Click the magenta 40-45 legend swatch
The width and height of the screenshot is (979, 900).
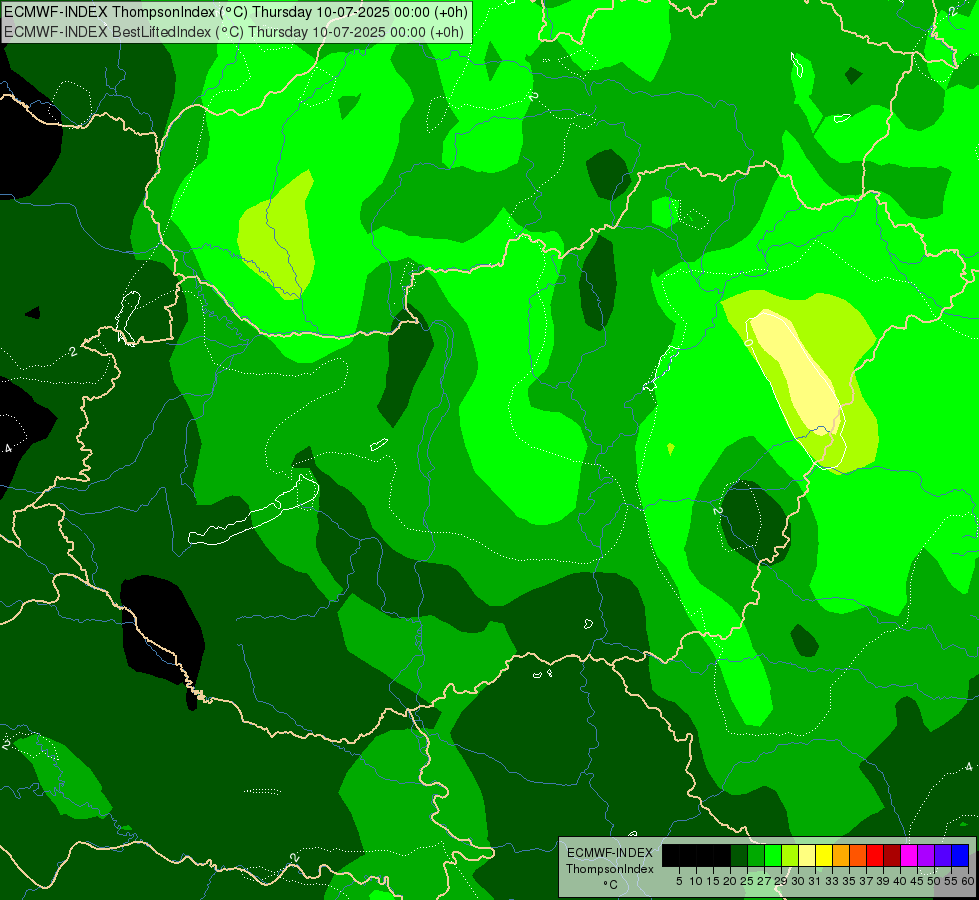[x=909, y=855]
